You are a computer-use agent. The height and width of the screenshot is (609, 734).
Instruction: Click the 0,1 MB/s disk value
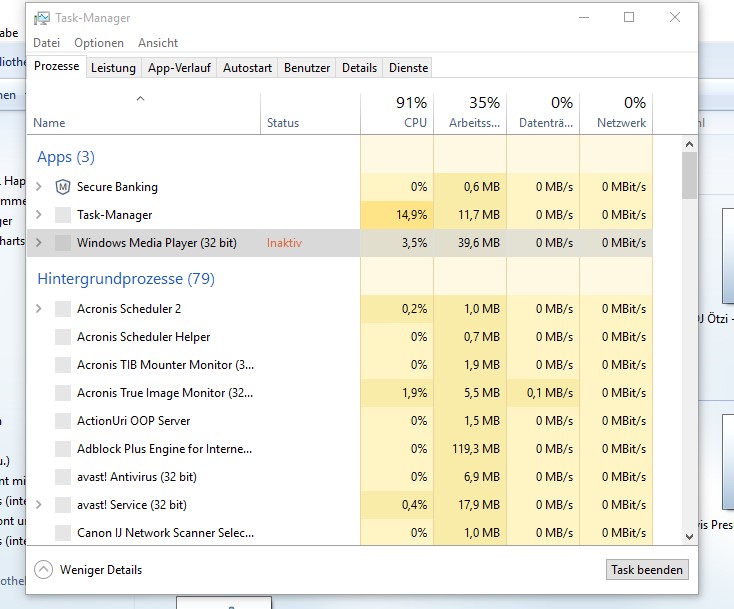tap(550, 393)
